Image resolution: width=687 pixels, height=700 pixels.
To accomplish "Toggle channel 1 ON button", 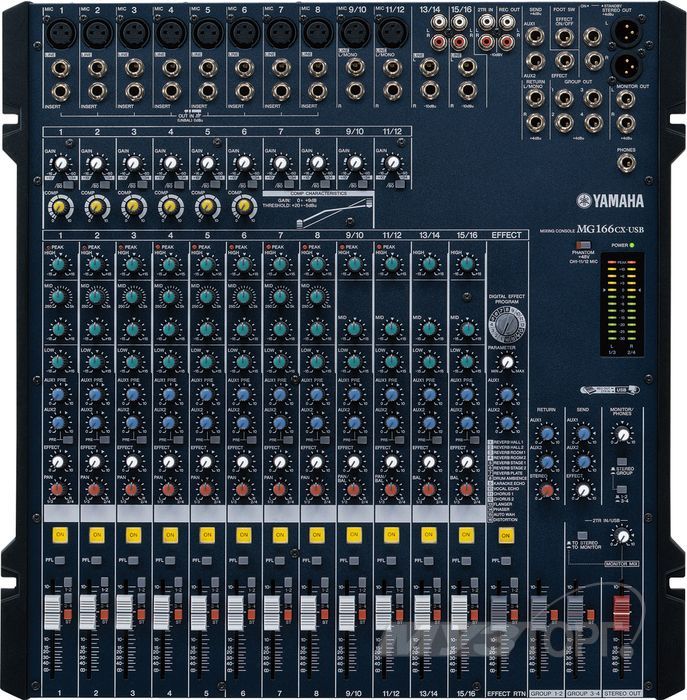I will pyautogui.click(x=60, y=535).
